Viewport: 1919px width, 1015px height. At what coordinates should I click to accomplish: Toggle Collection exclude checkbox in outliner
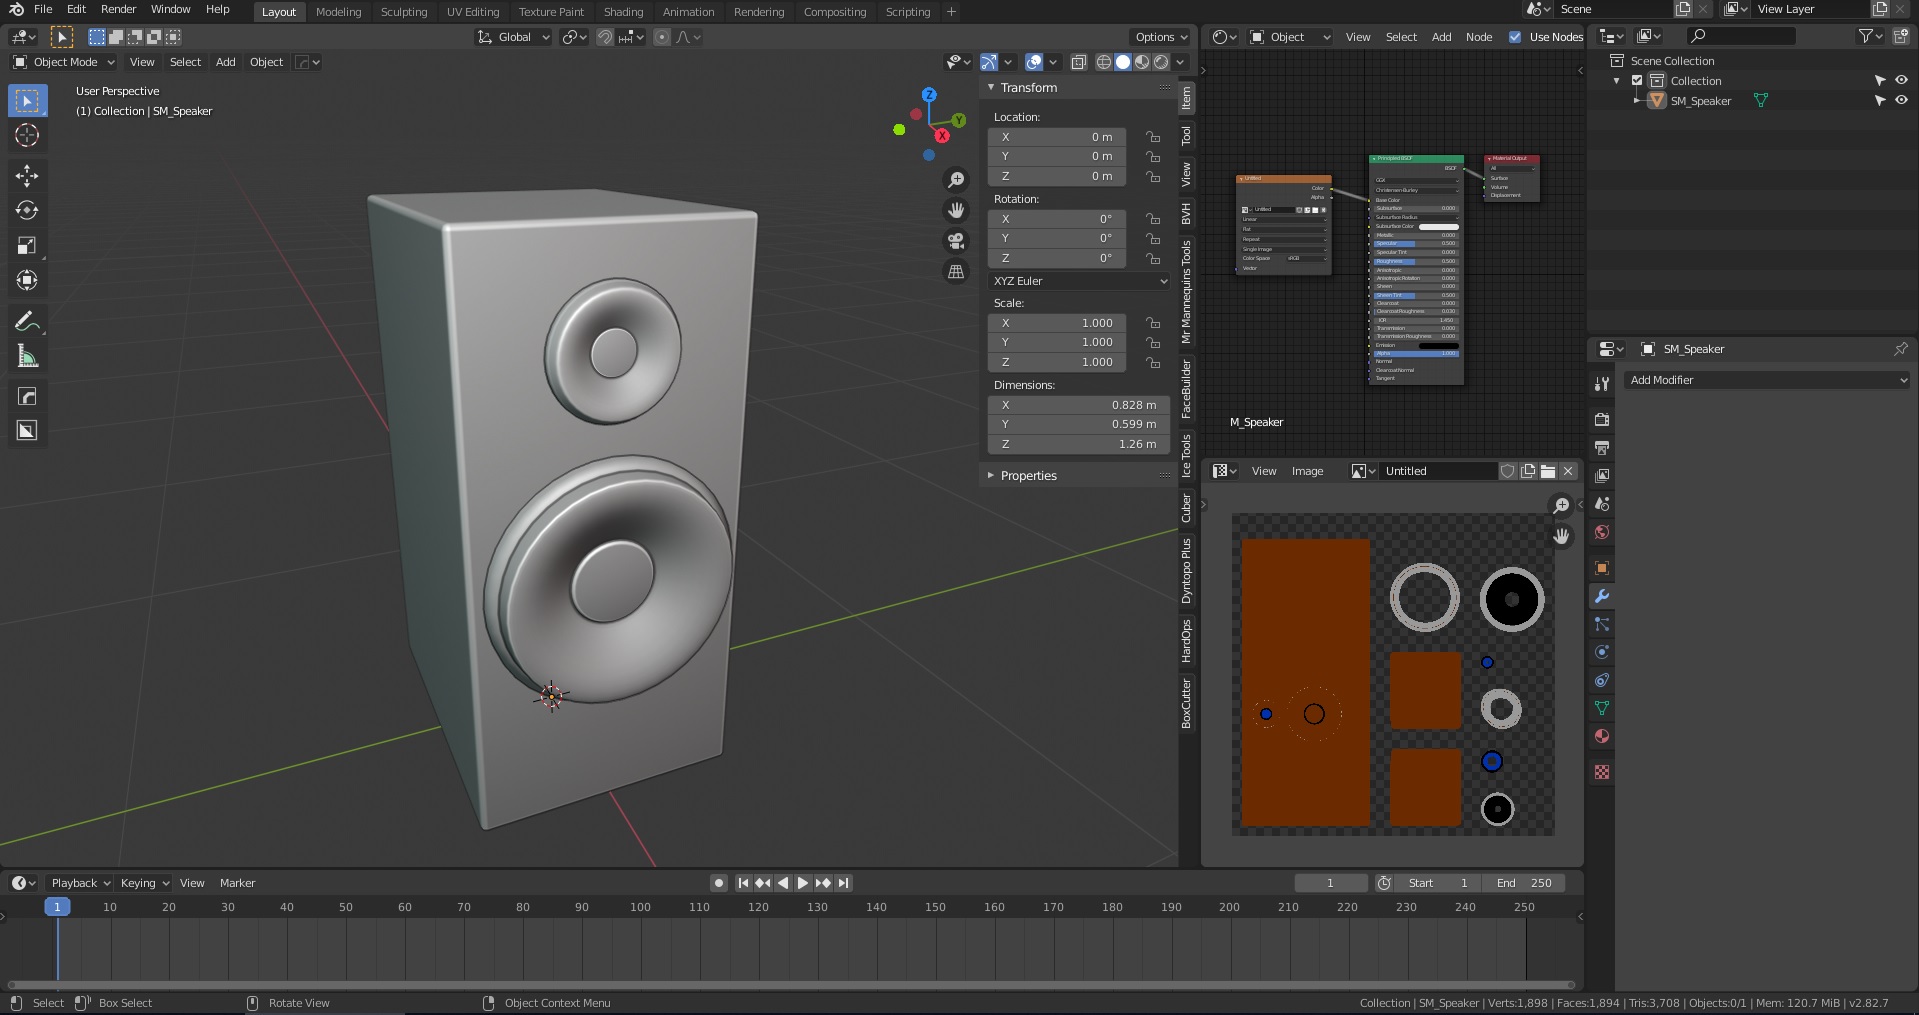(1638, 81)
